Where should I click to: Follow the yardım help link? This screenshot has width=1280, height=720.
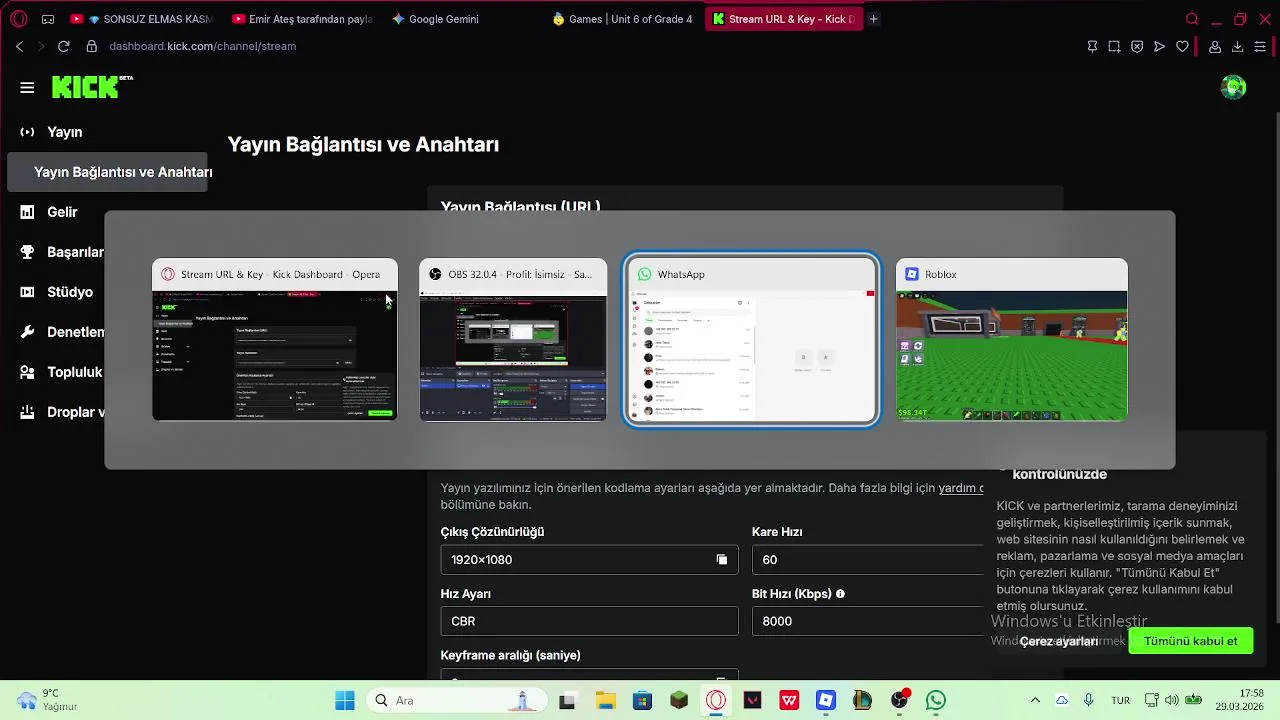pos(960,488)
